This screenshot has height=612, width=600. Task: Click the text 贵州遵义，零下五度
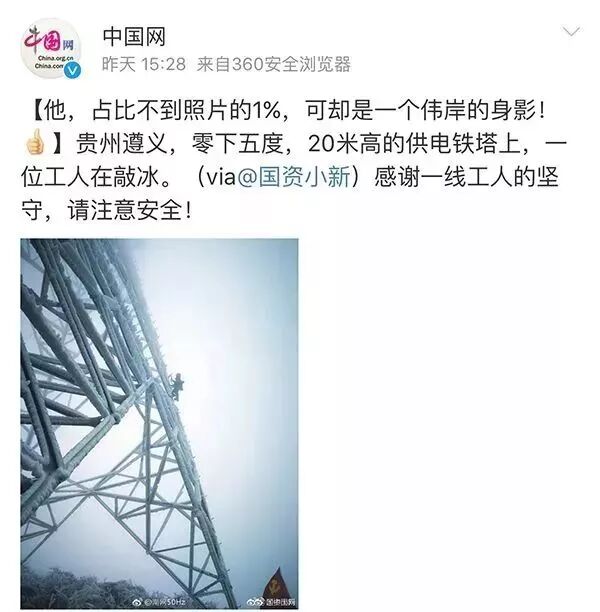pos(180,144)
